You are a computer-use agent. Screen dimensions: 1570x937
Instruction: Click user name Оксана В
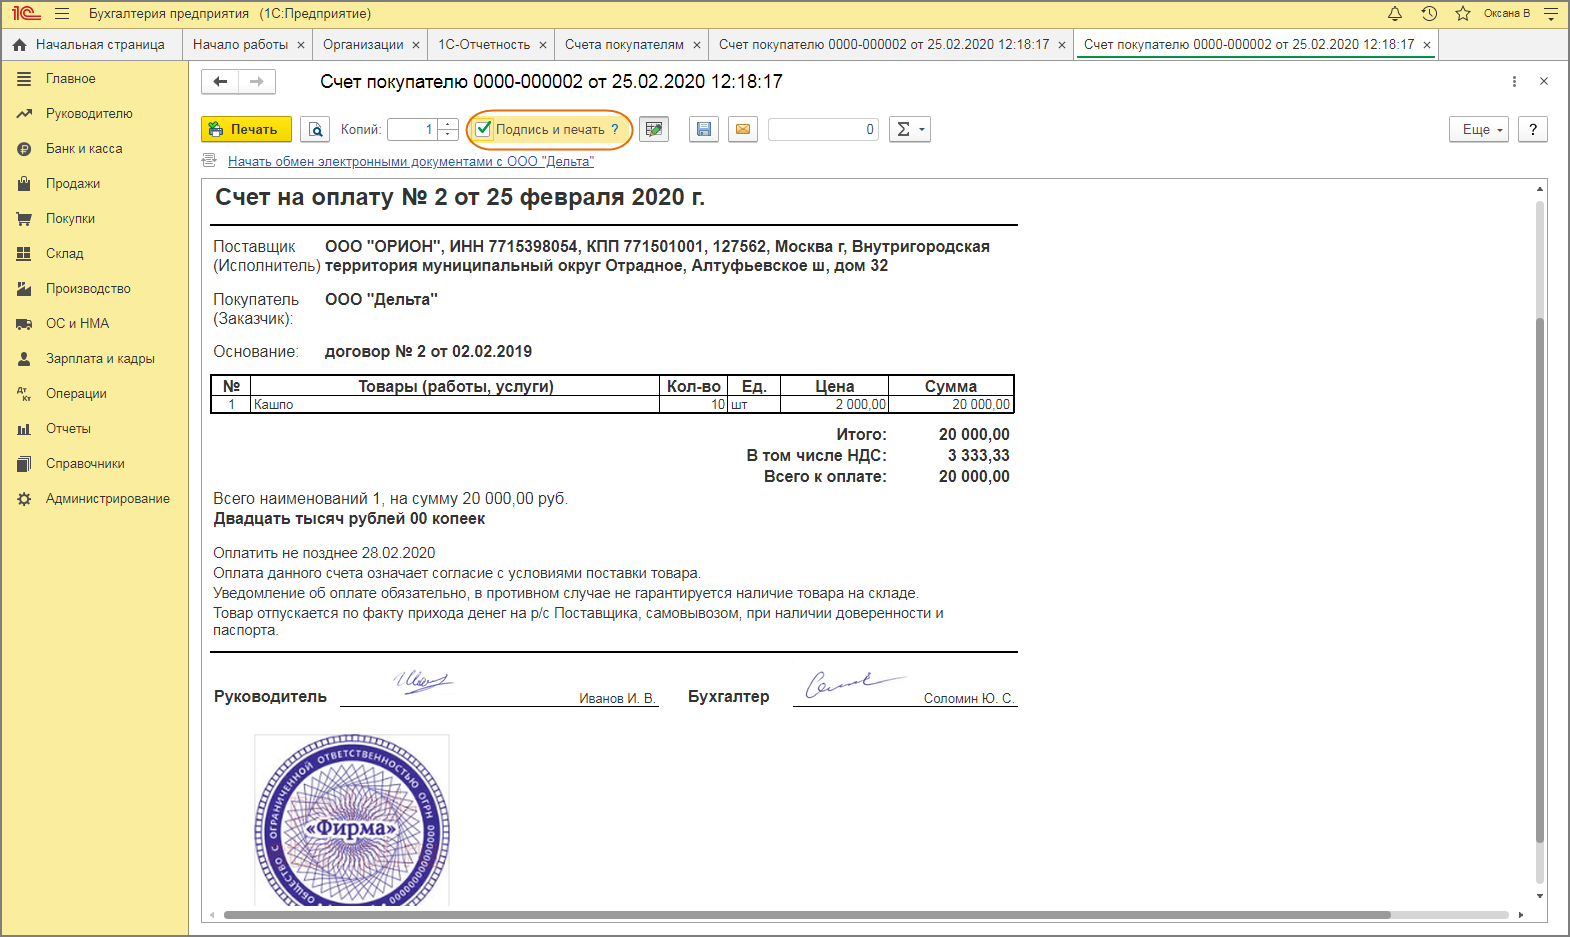(1506, 14)
